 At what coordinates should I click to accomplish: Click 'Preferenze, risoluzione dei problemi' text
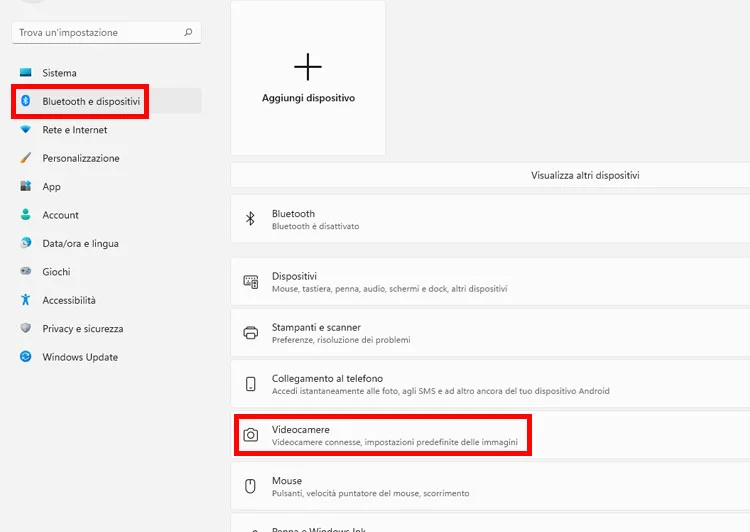[341, 340]
